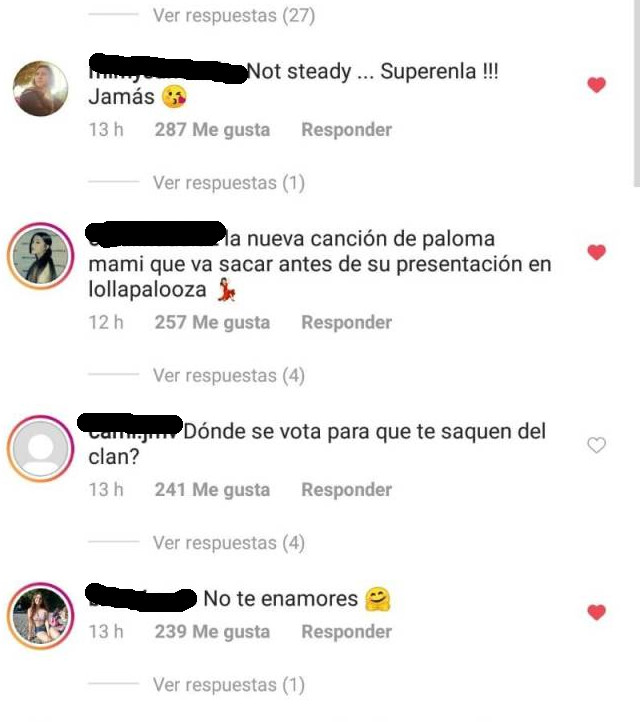
Task: Unlike the 'No te enamores' comment heart
Action: [x=596, y=612]
